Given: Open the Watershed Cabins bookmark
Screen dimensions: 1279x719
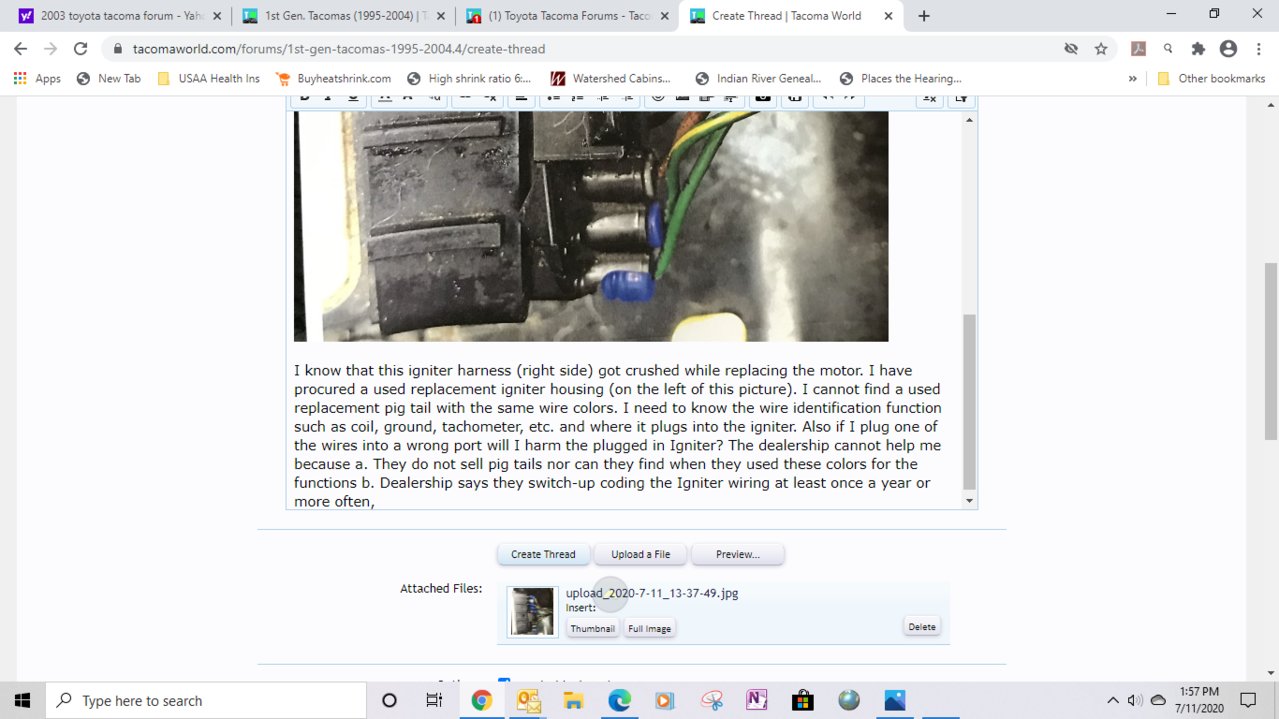Looking at the screenshot, I should [x=611, y=78].
